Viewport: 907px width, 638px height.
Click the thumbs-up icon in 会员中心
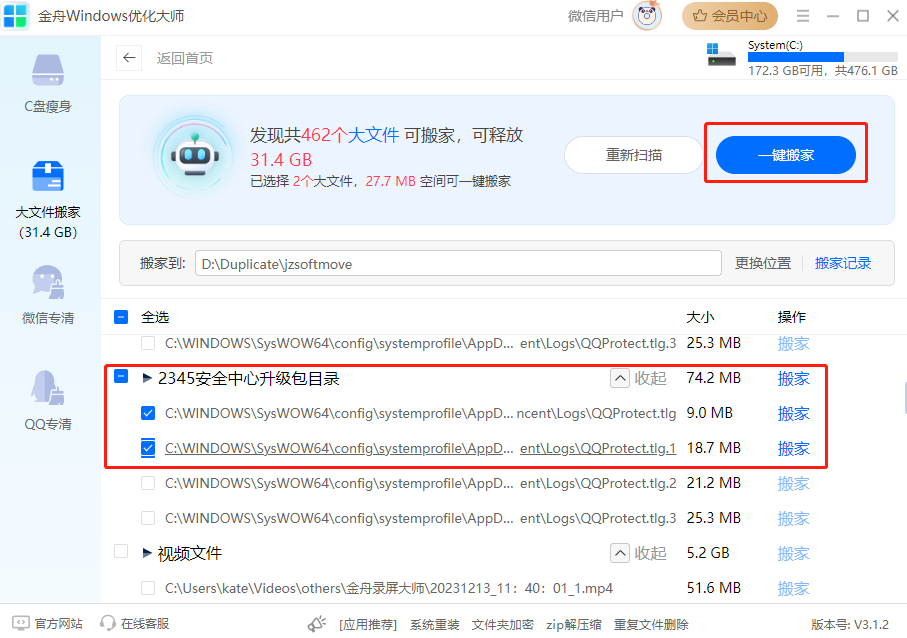[x=700, y=16]
